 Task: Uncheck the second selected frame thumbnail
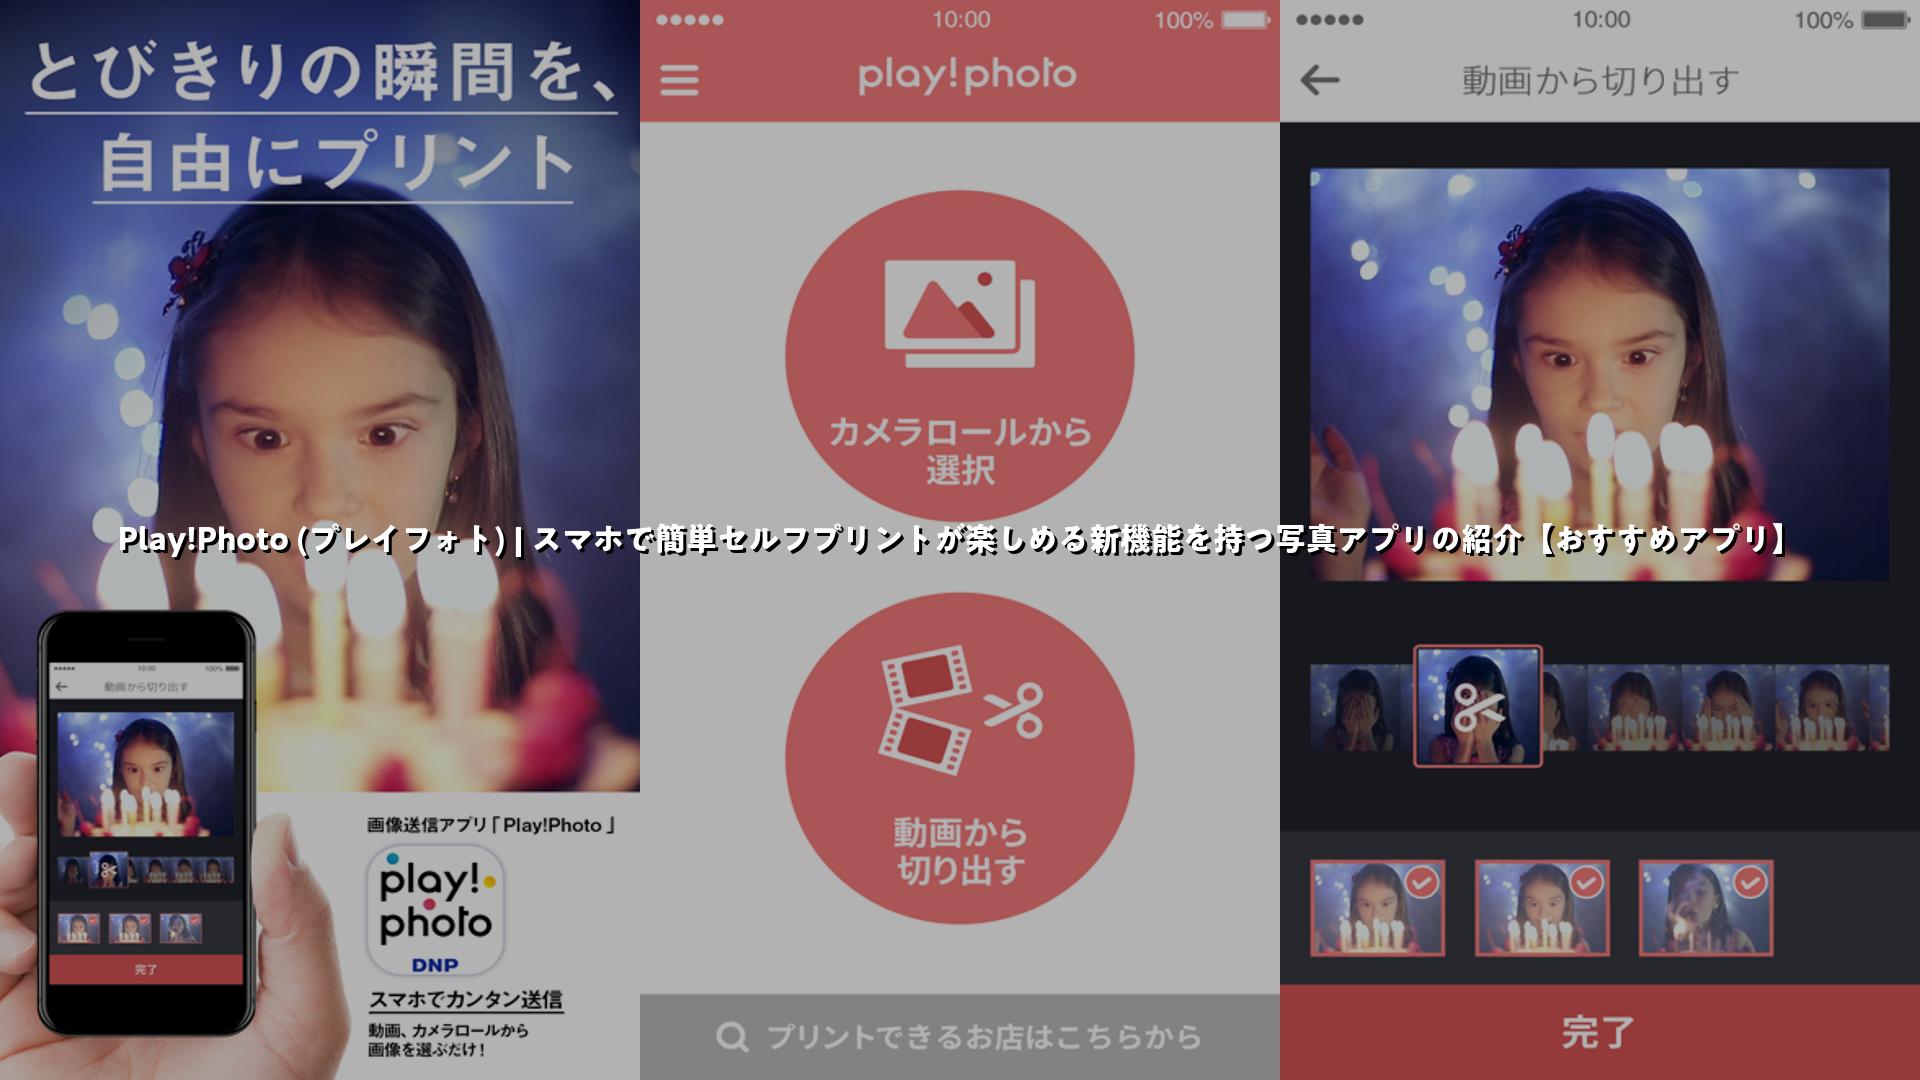[1542, 908]
